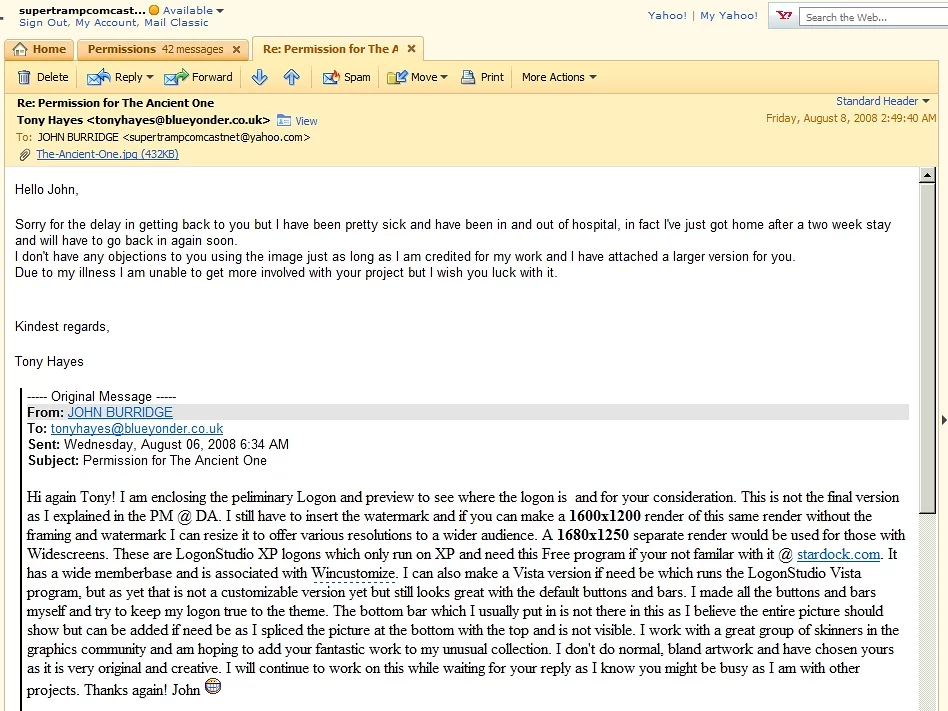This screenshot has height=711, width=948.
Task: Go to next message with down arrow
Action: pyautogui.click(x=259, y=77)
